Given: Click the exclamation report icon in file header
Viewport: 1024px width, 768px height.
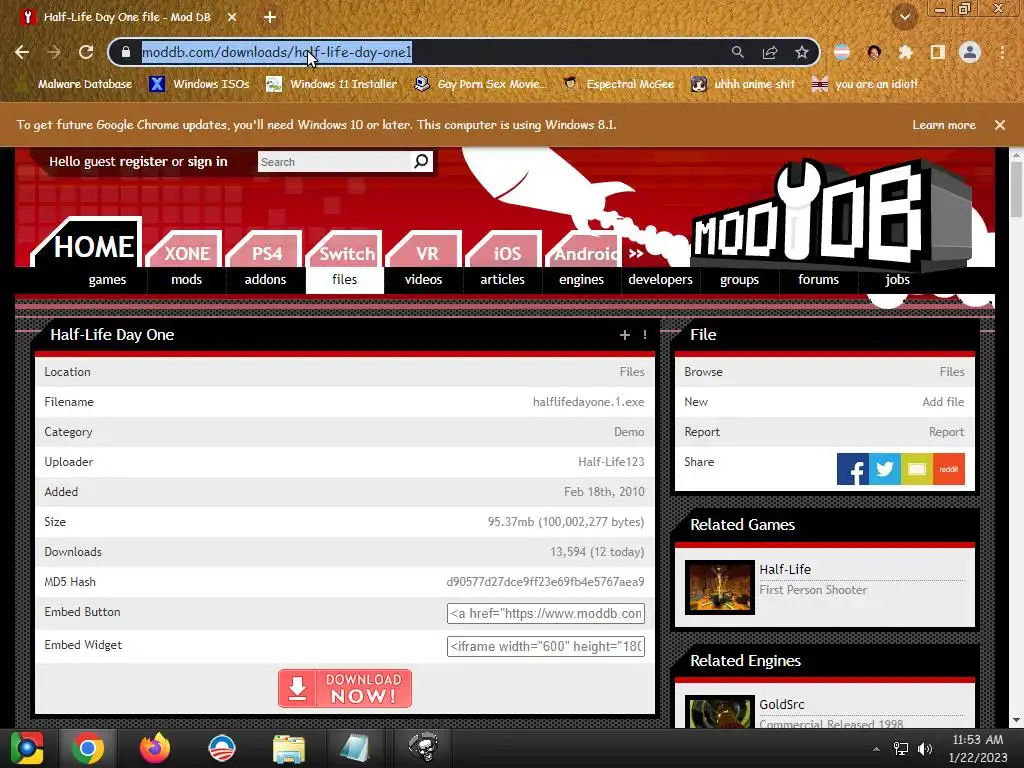Looking at the screenshot, I should [645, 335].
